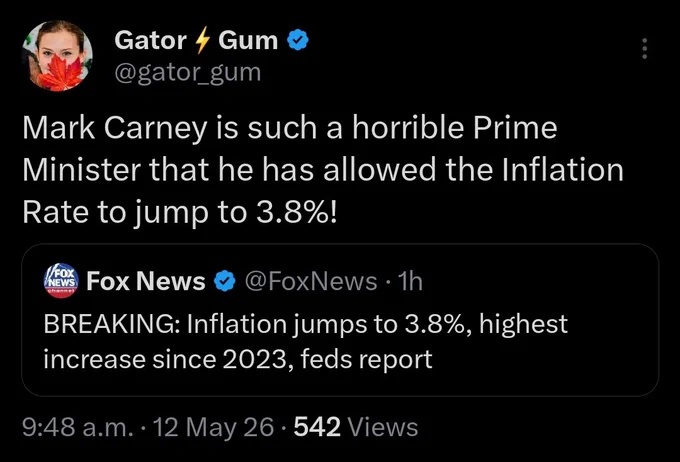The image size is (680, 462).
Task: Click Gator Gum's maple leaf profile picture
Action: coord(57,56)
